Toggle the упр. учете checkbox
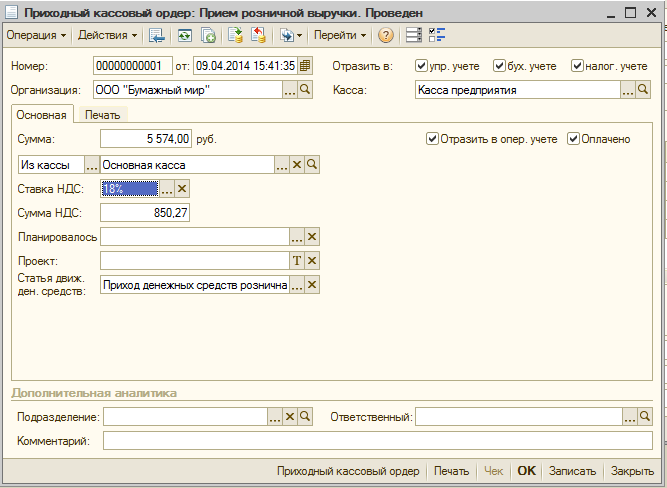667x488 pixels. coord(421,66)
